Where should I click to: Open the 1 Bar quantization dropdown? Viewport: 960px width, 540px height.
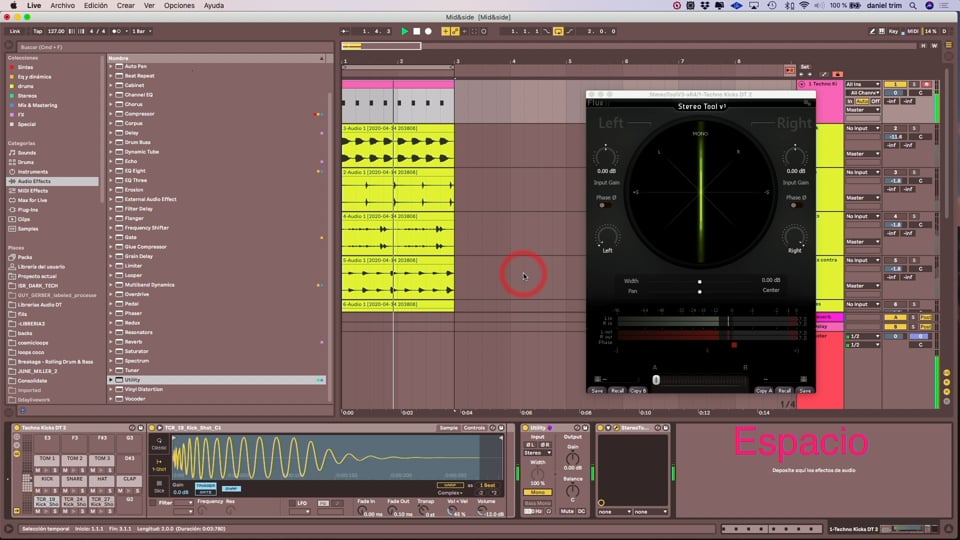click(x=141, y=31)
